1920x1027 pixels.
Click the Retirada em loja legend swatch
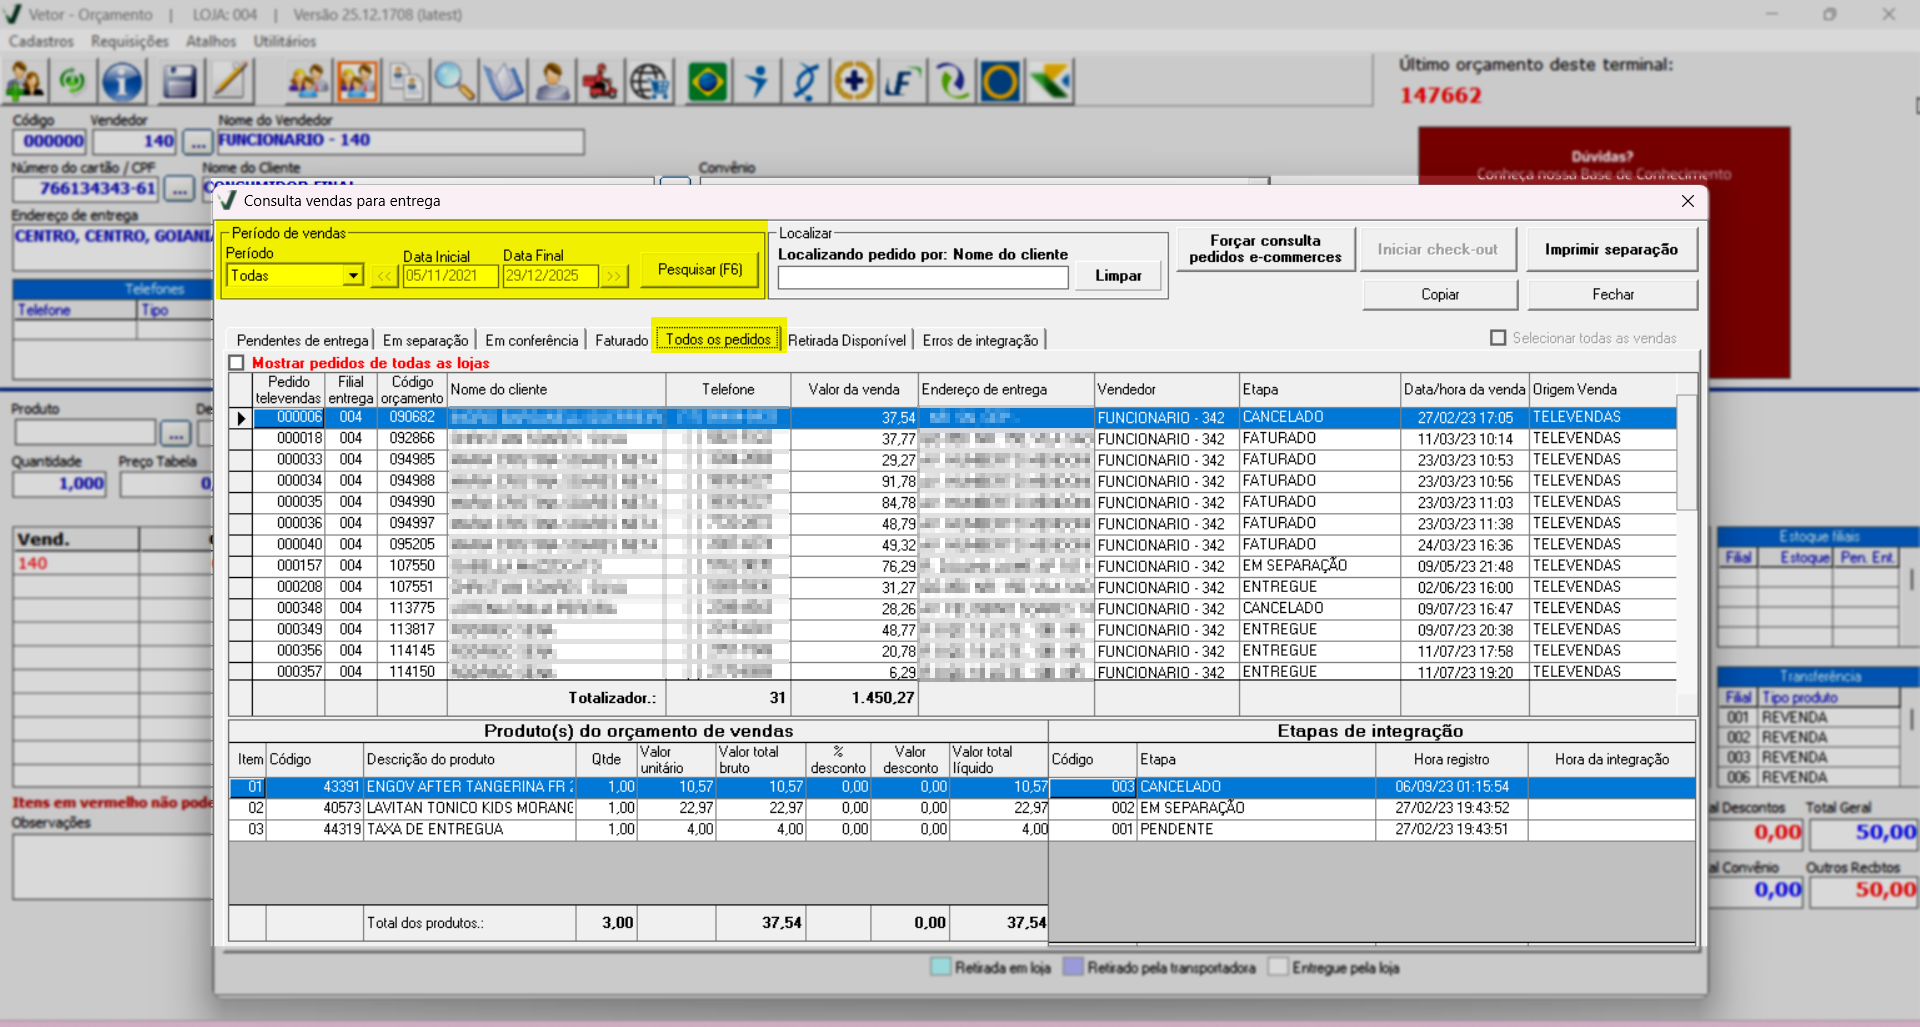[x=940, y=967]
